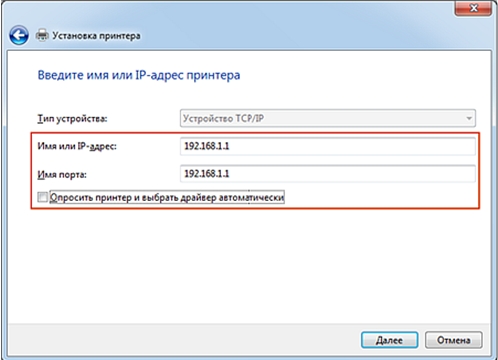Viewport: 498px width, 360px height.
Task: Click the printer icon beside the wizard title
Action: point(42,35)
